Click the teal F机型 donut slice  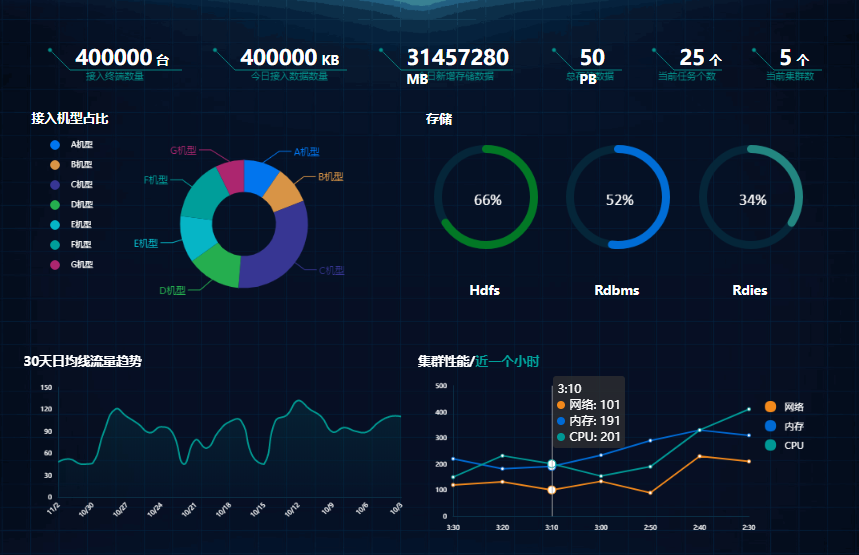pos(202,194)
